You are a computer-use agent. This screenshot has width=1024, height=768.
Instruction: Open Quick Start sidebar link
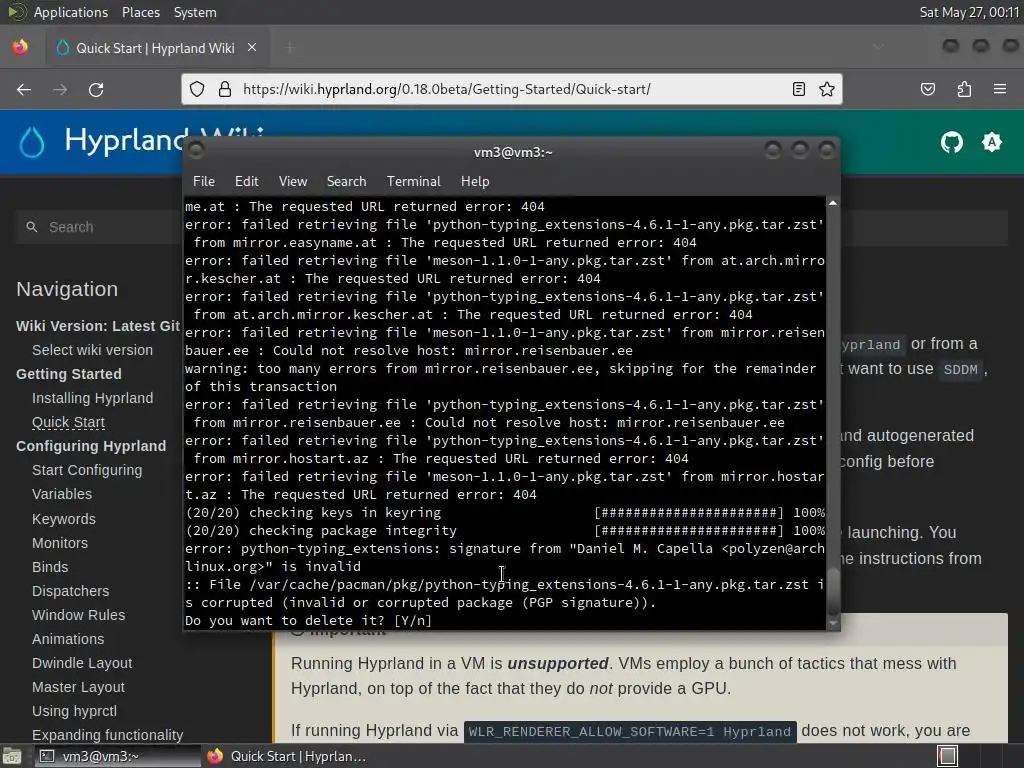tap(69, 422)
